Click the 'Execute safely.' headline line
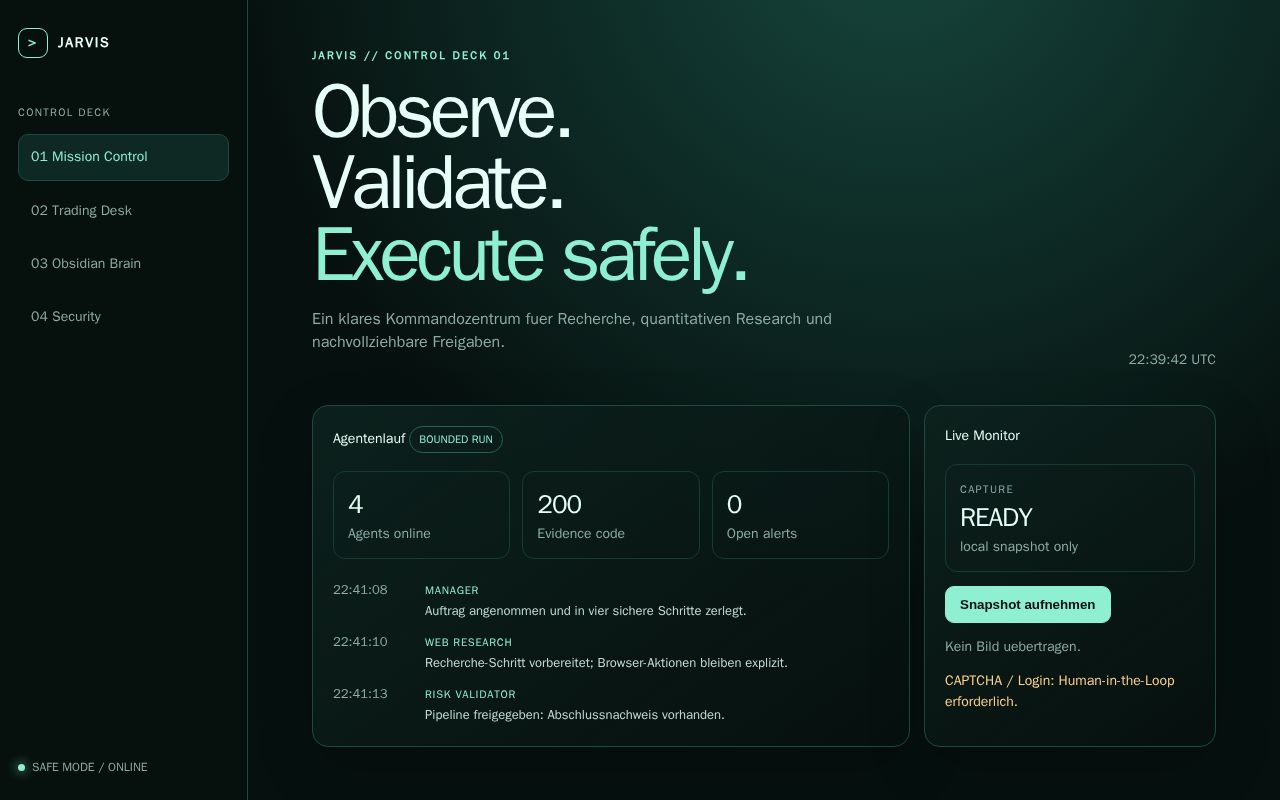1280x800 pixels. tap(530, 255)
